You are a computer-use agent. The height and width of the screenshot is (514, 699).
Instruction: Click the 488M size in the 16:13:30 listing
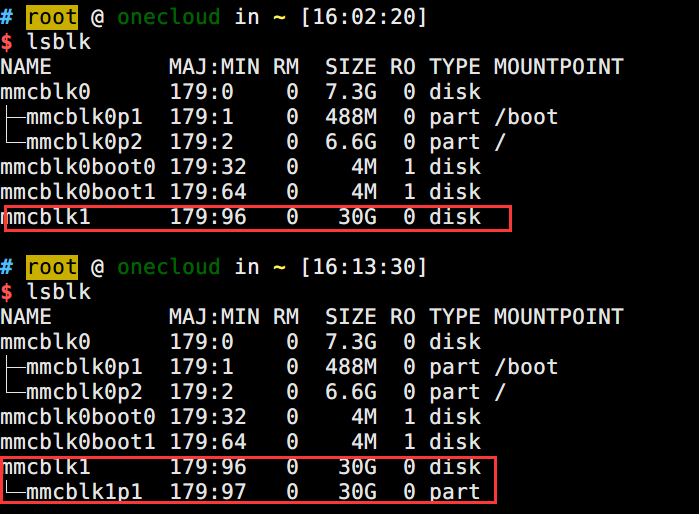(350, 367)
